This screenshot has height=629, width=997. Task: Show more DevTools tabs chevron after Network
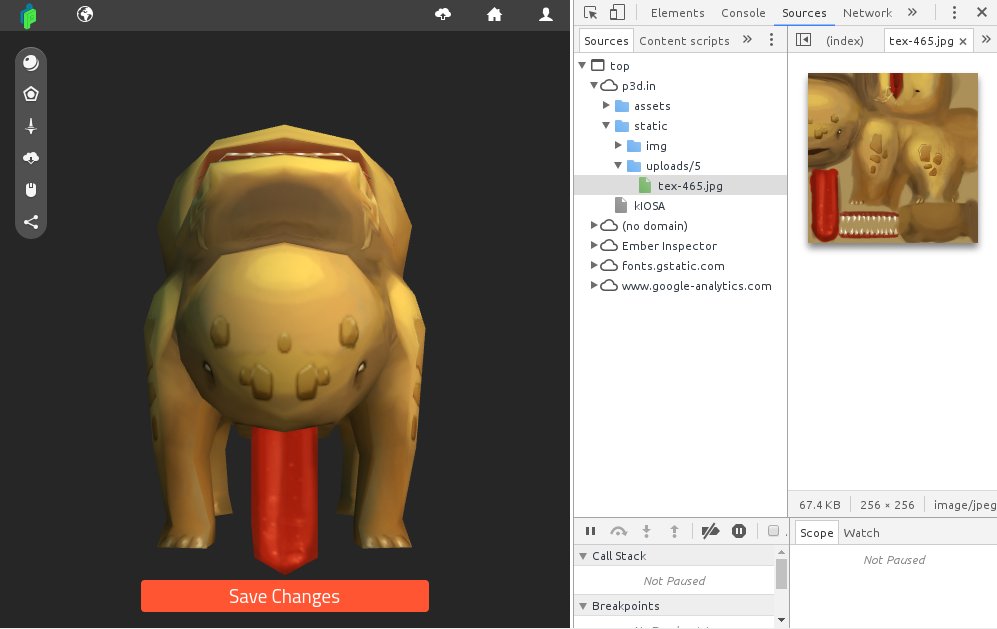pos(912,12)
